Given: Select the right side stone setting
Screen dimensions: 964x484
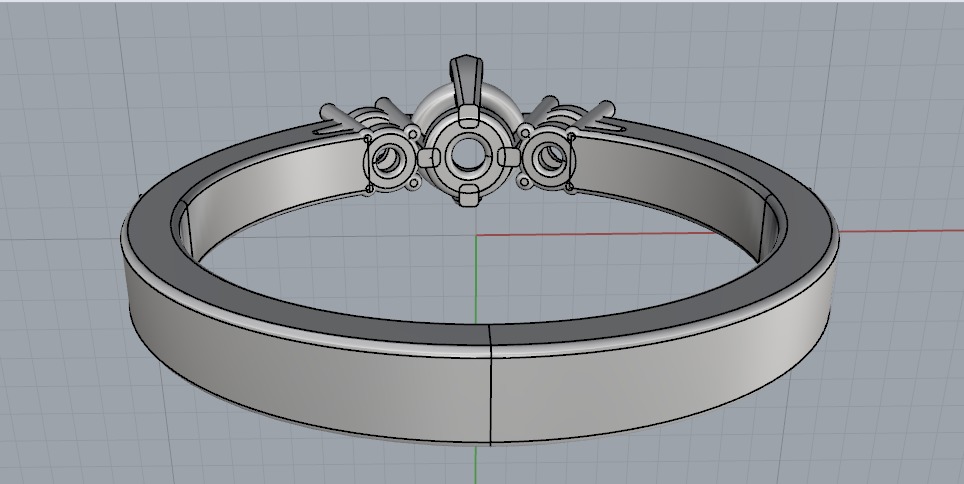Looking at the screenshot, I should [549, 159].
